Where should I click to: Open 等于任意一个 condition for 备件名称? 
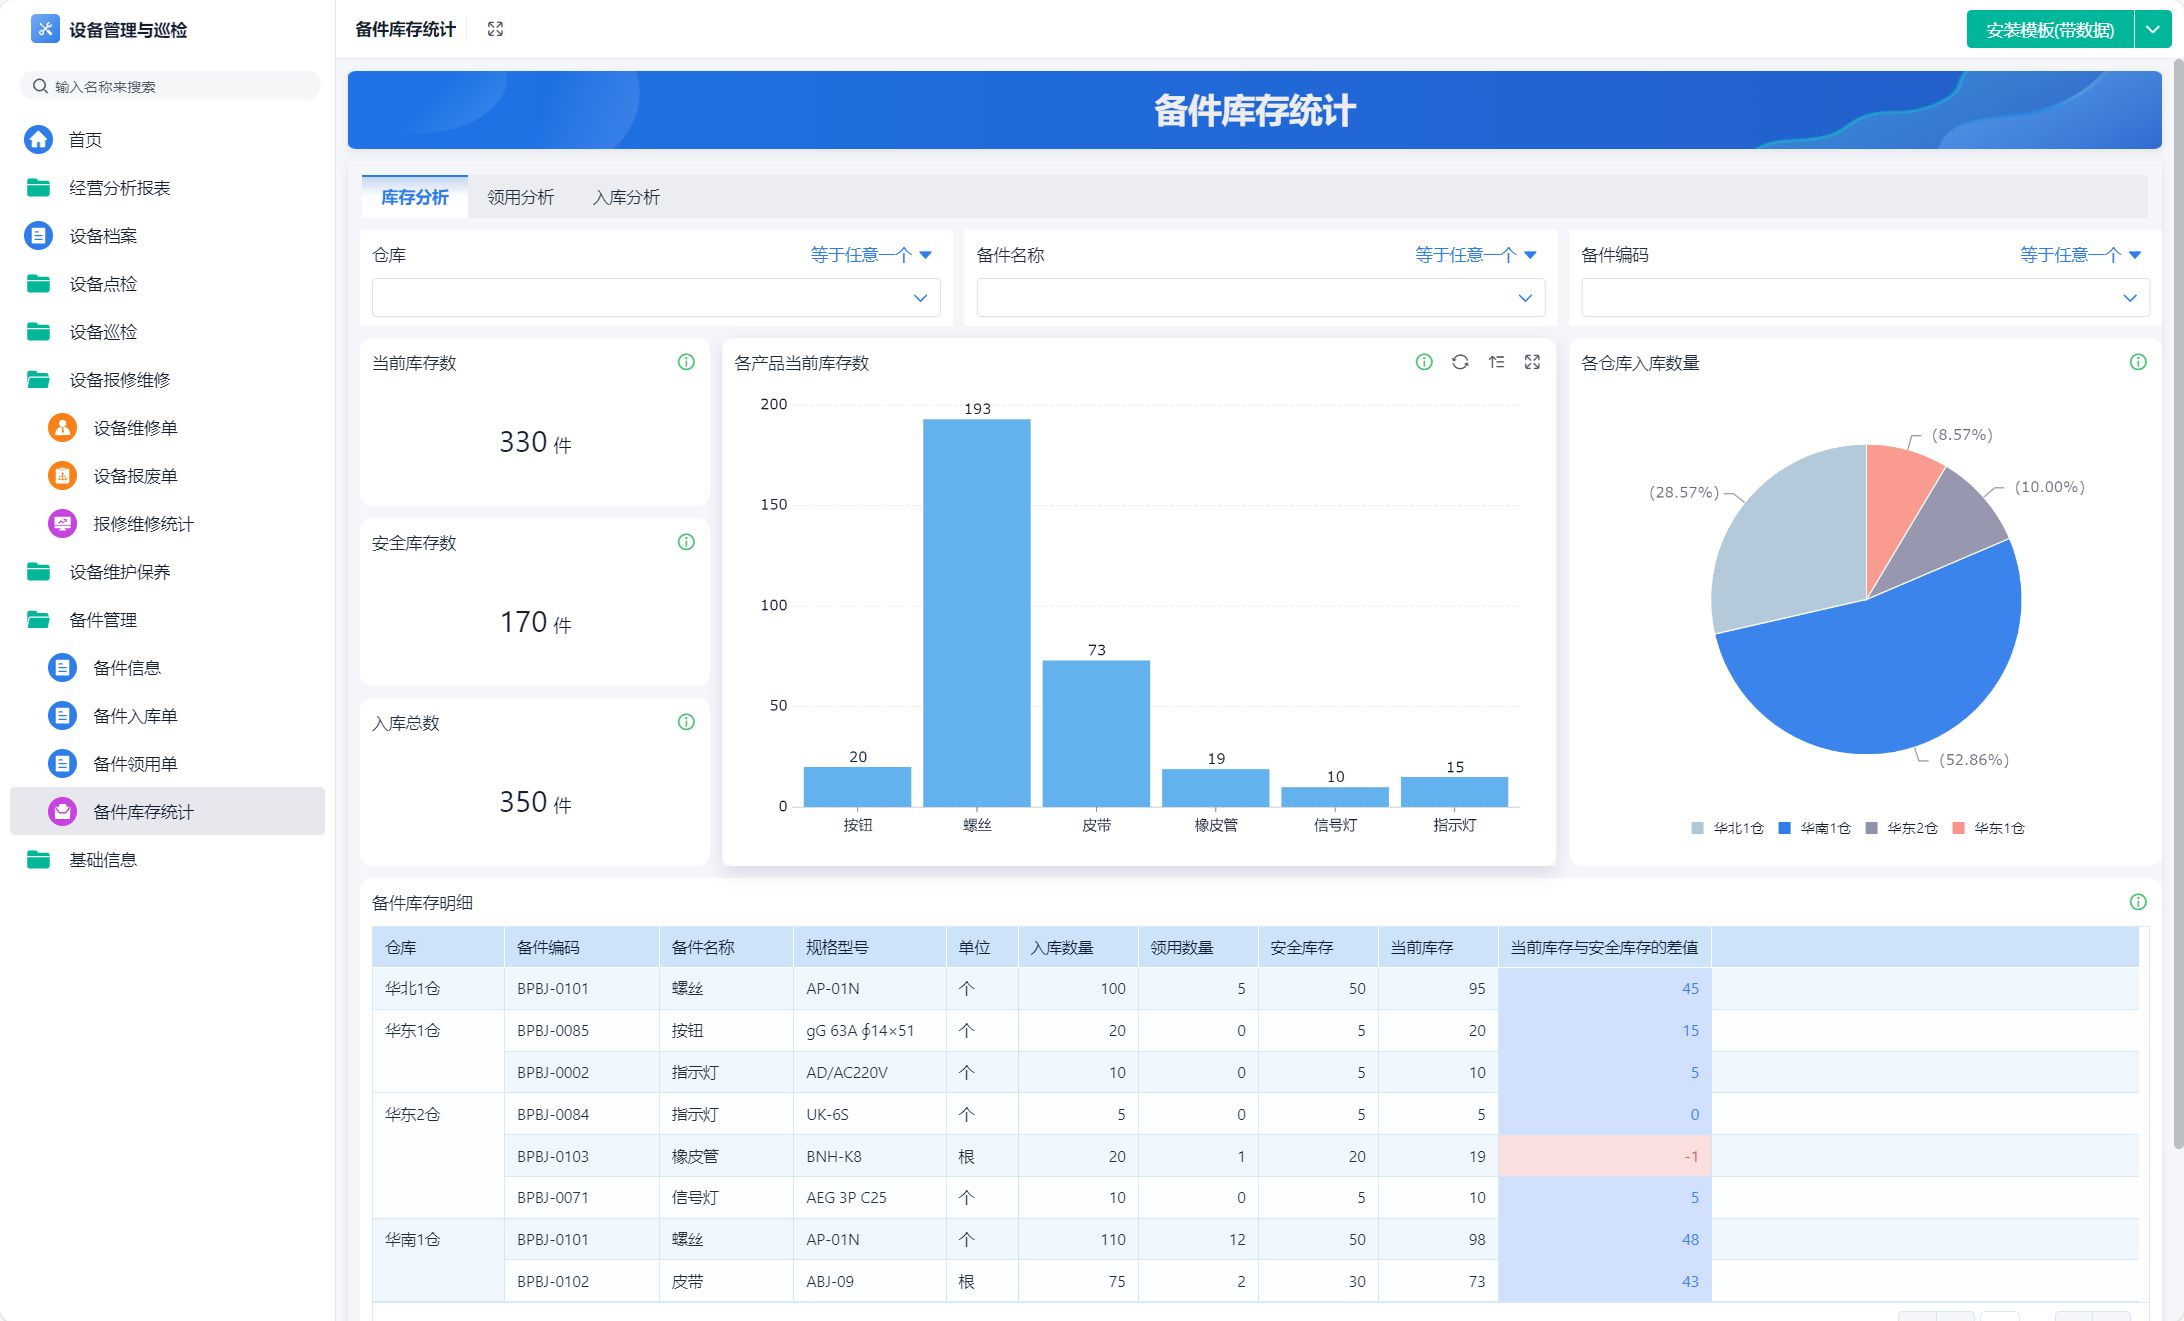coord(1475,255)
